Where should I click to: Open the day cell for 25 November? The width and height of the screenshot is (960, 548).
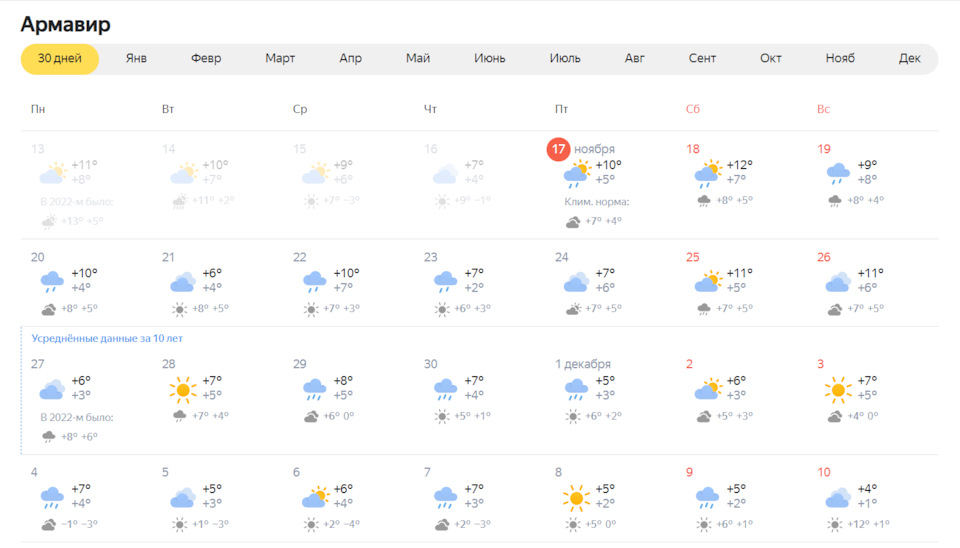(x=741, y=282)
